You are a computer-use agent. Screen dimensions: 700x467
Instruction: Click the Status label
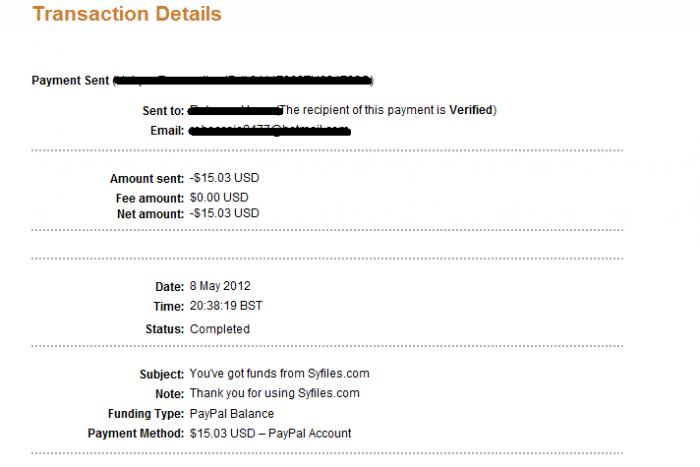(165, 329)
